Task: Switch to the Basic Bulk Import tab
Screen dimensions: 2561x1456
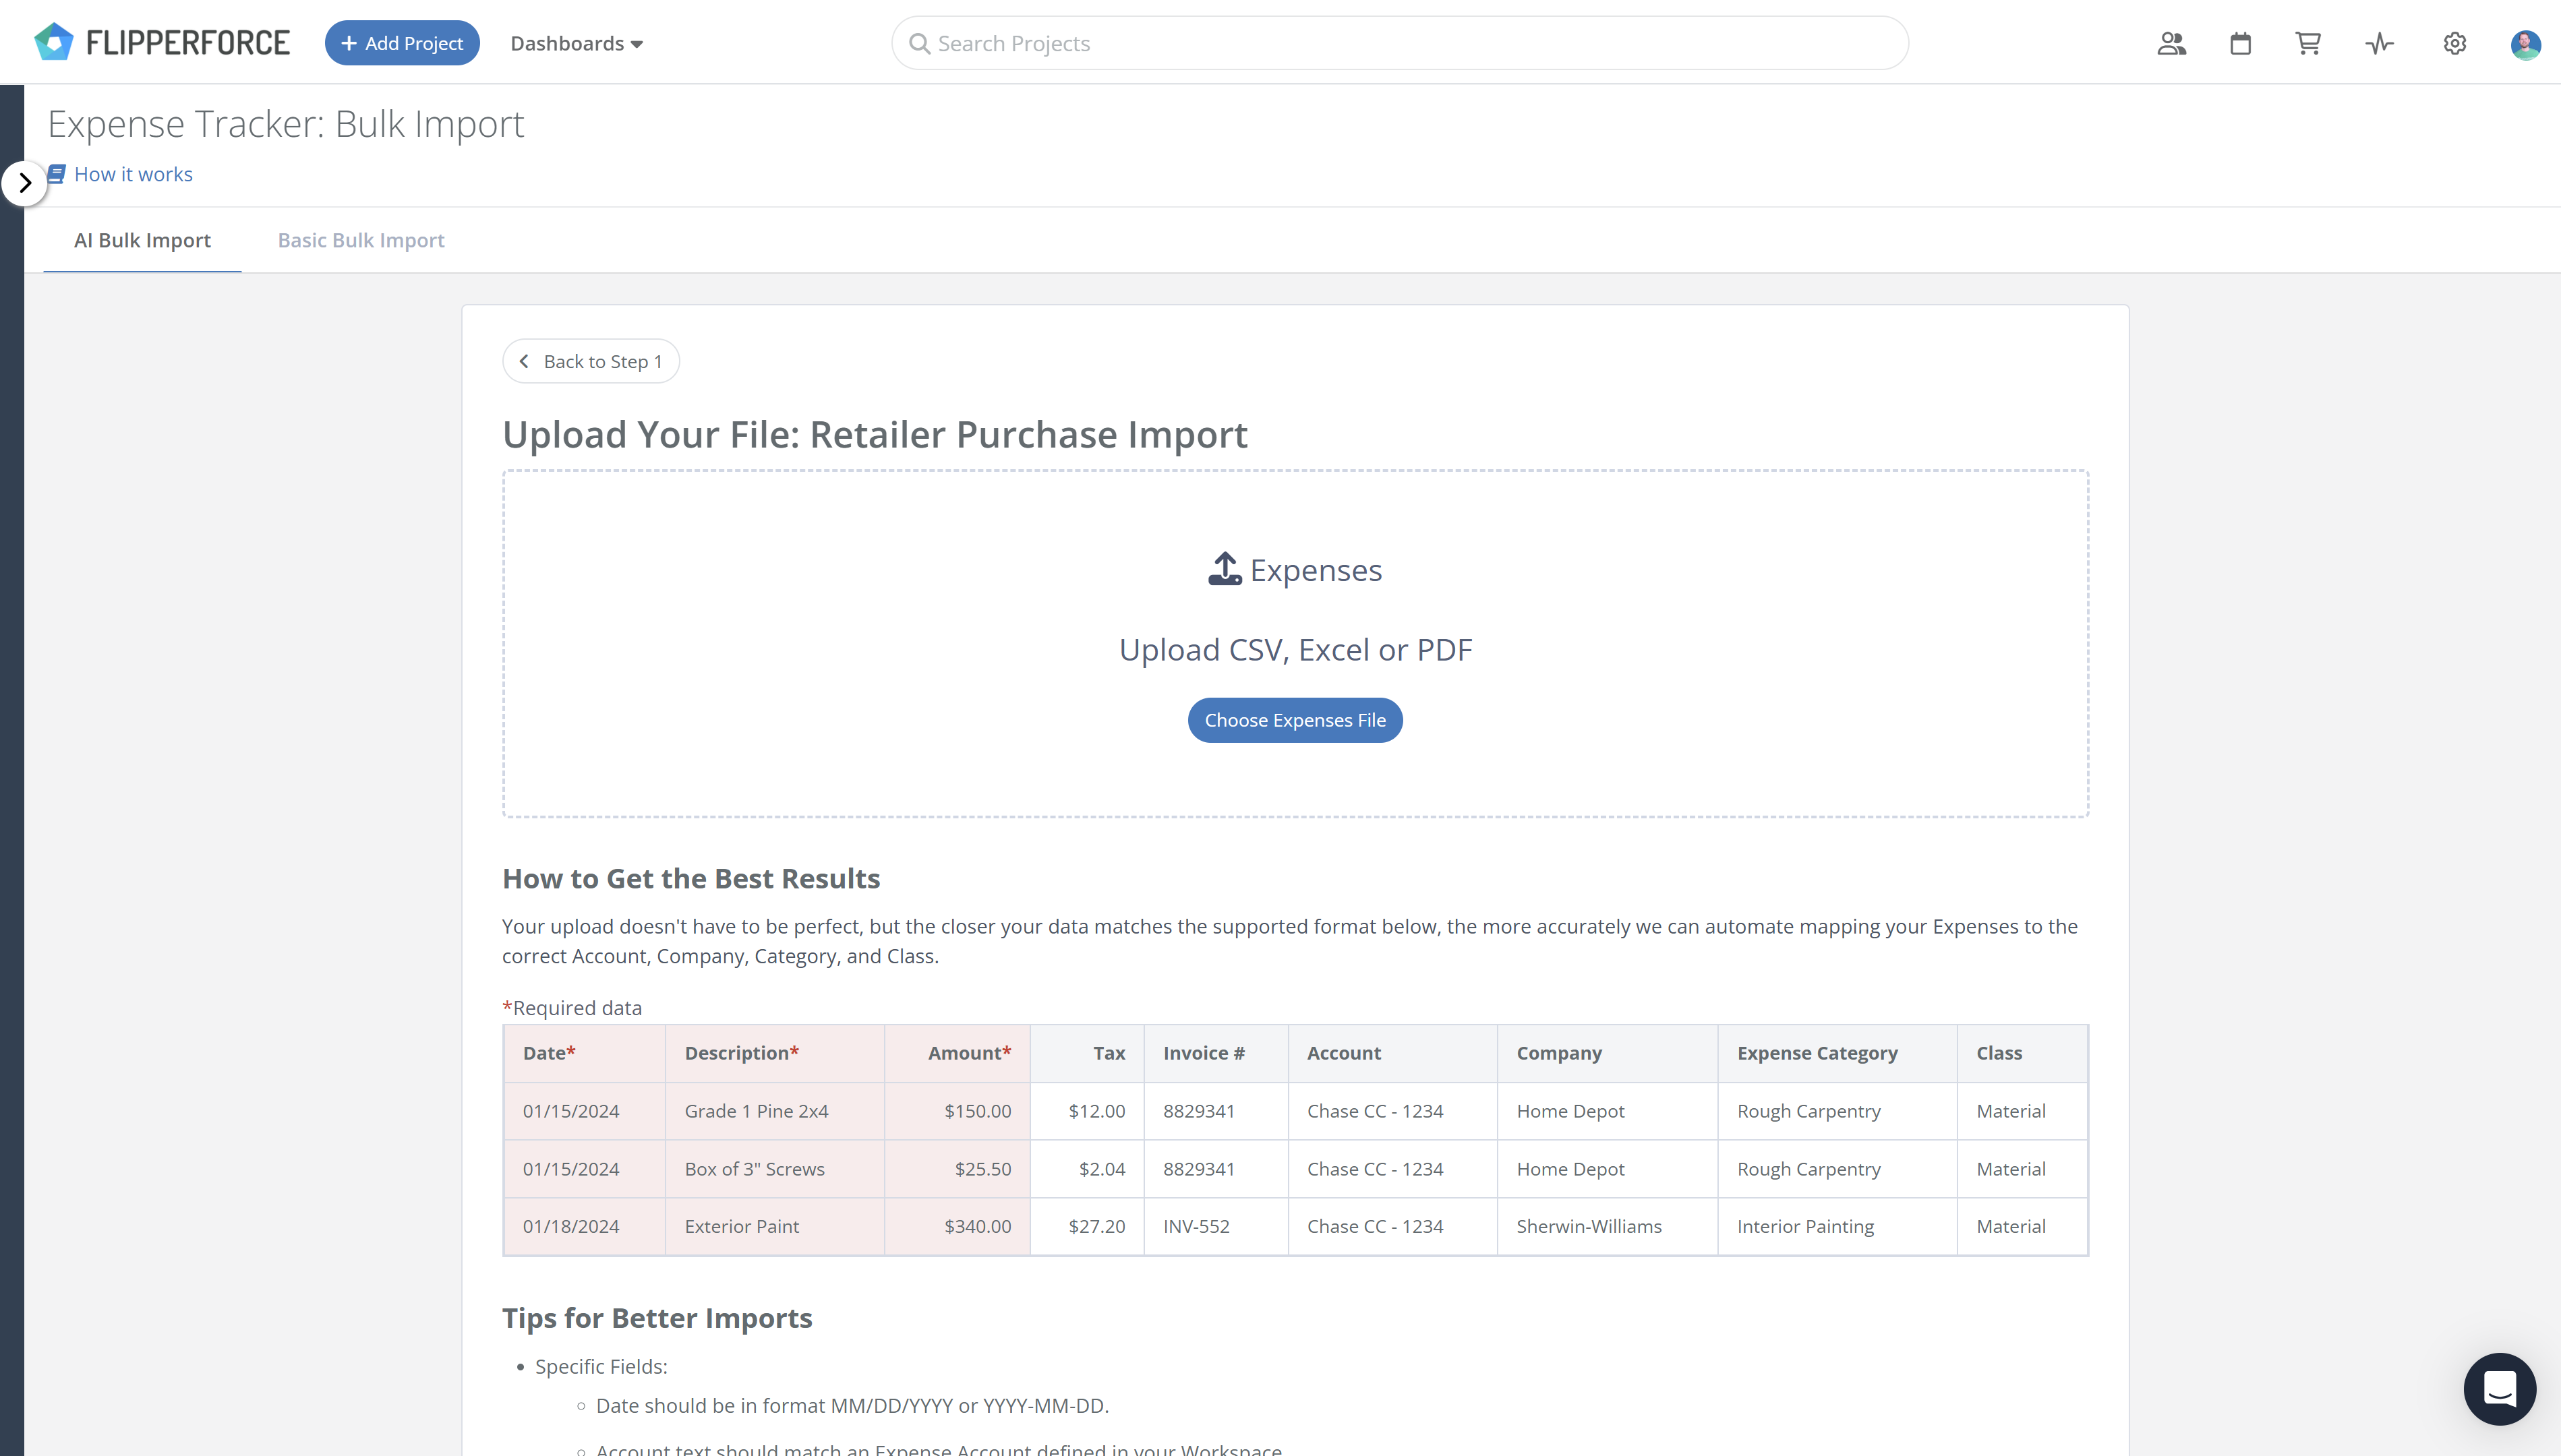Action: pyautogui.click(x=360, y=240)
